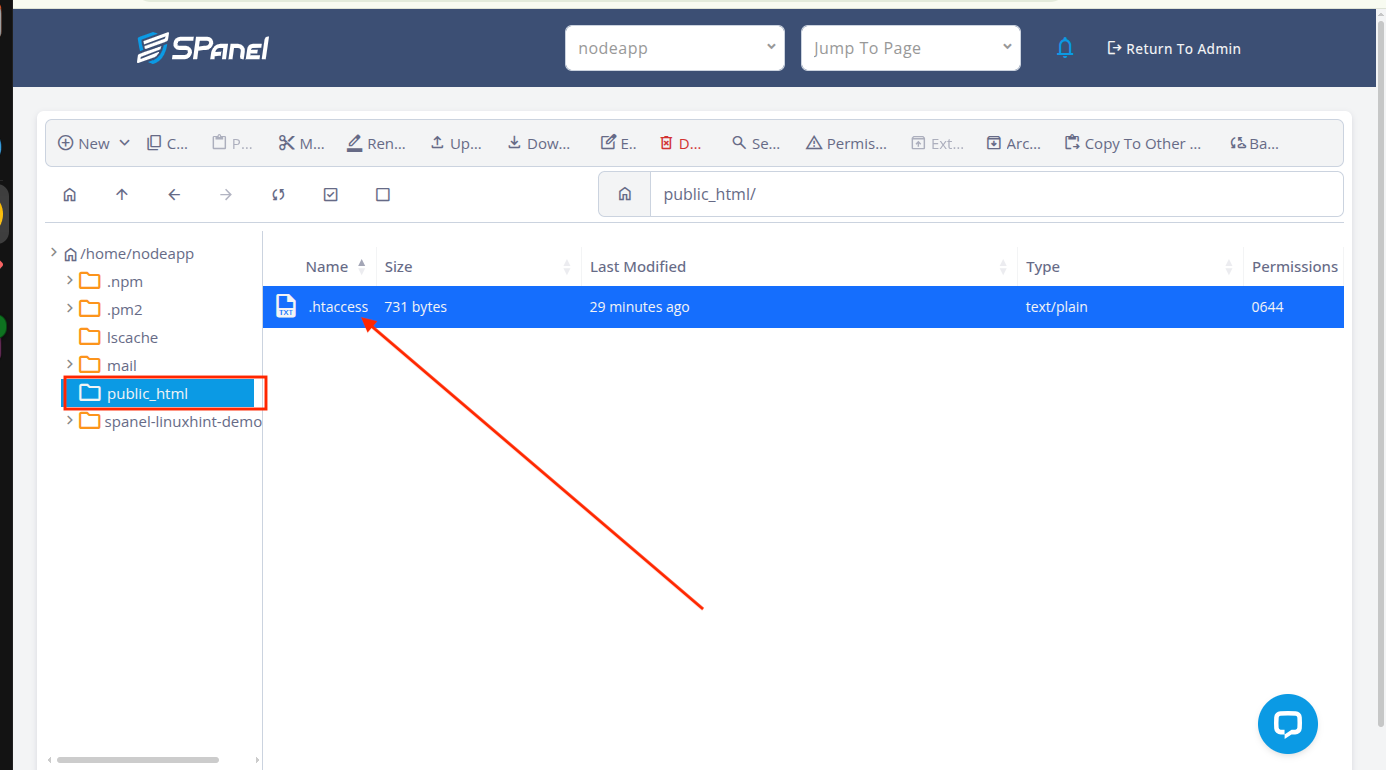The height and width of the screenshot is (770, 1386).
Task: Go to home directory via navigation home icon
Action: (70, 195)
